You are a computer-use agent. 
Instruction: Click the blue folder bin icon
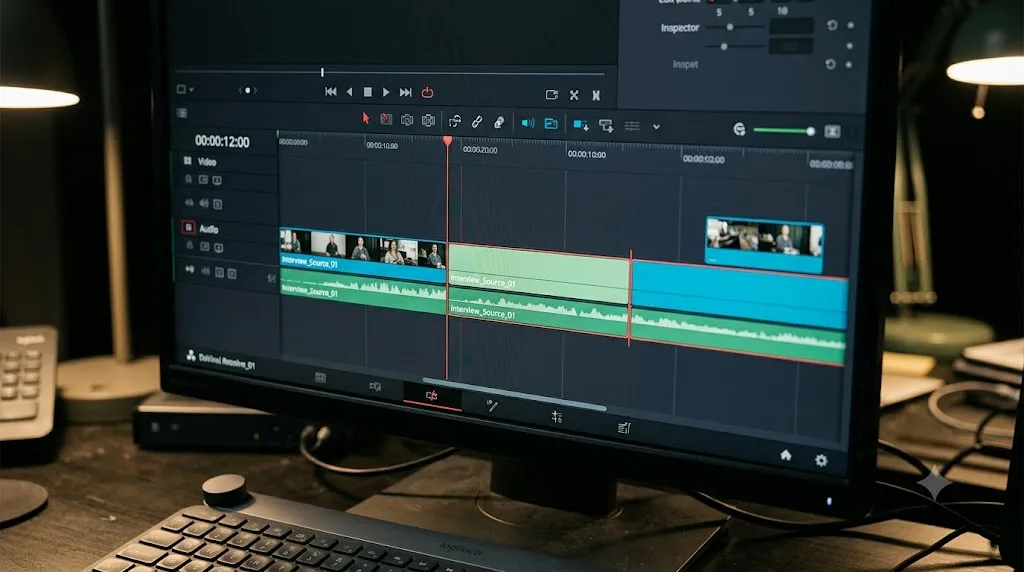coord(551,123)
